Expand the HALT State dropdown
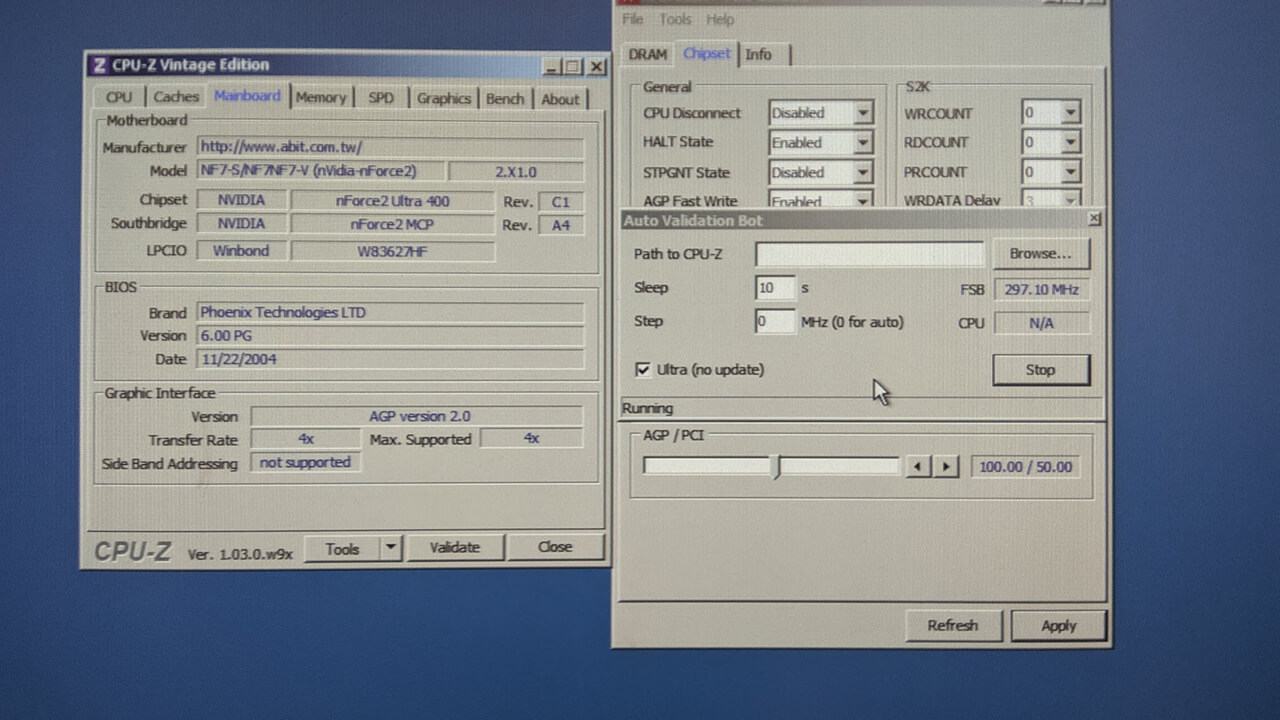Screen dimensions: 1280x720 [x=862, y=143]
